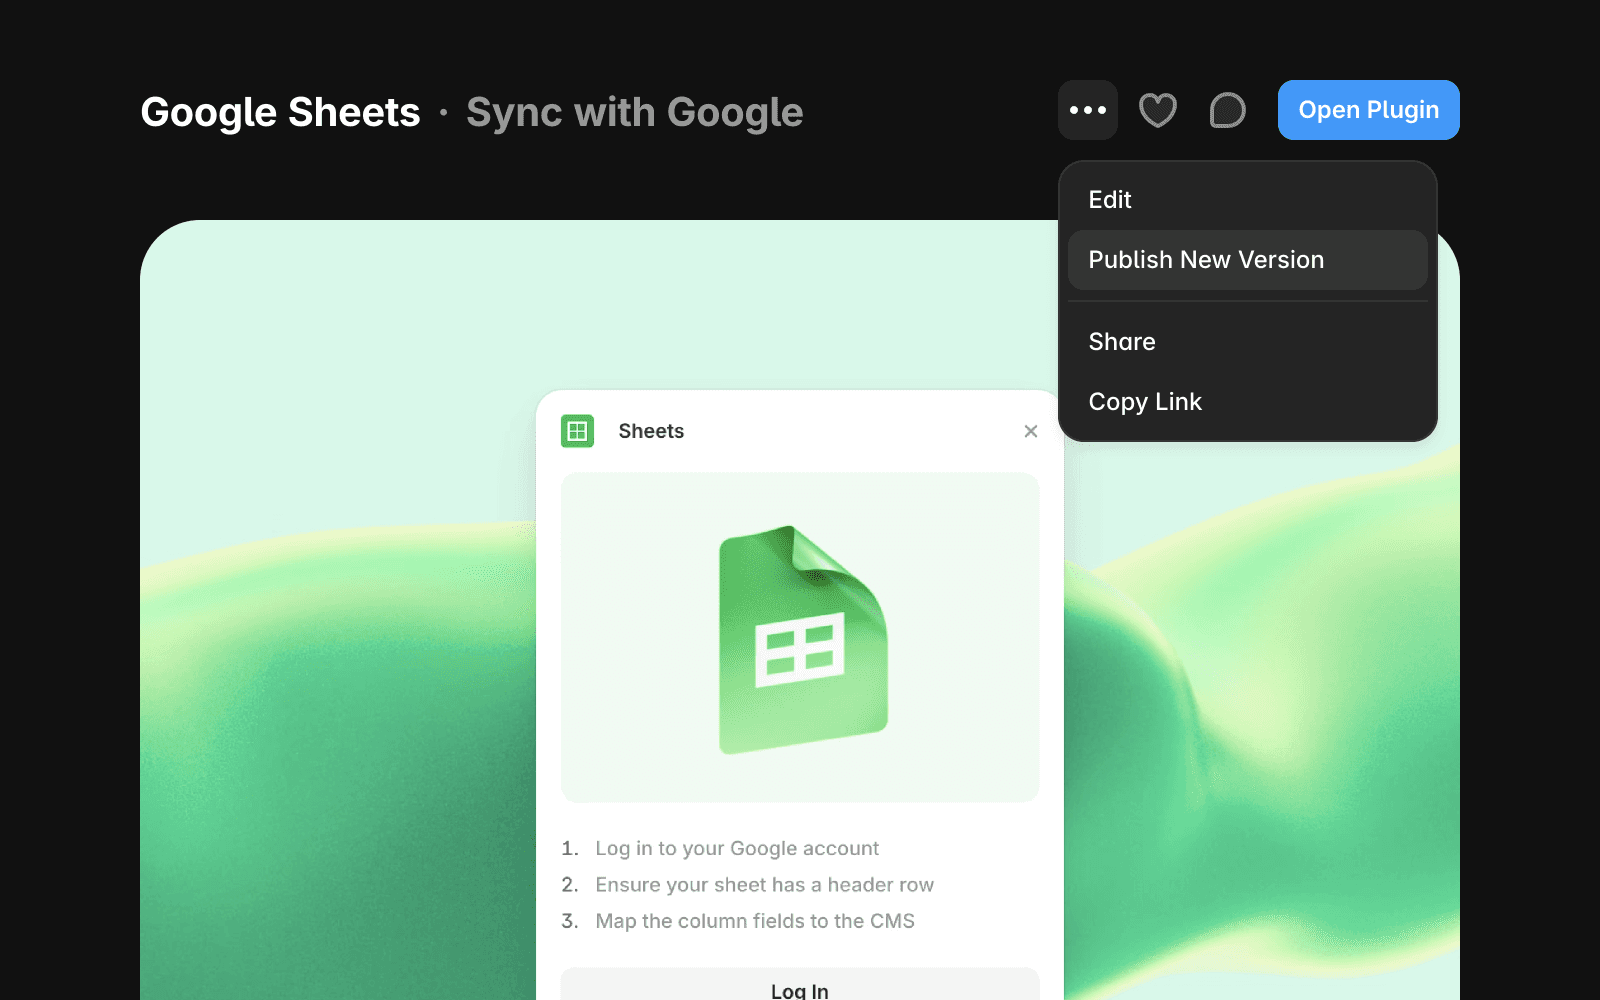
Task: Click the Sync with Google subtitle
Action: 635,112
